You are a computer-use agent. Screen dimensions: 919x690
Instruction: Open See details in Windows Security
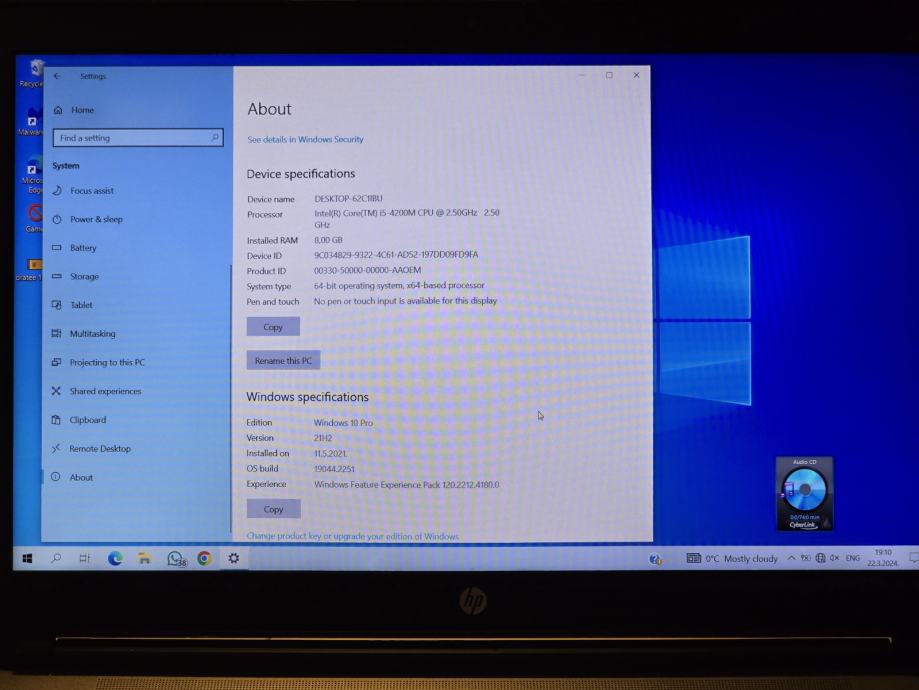point(305,140)
